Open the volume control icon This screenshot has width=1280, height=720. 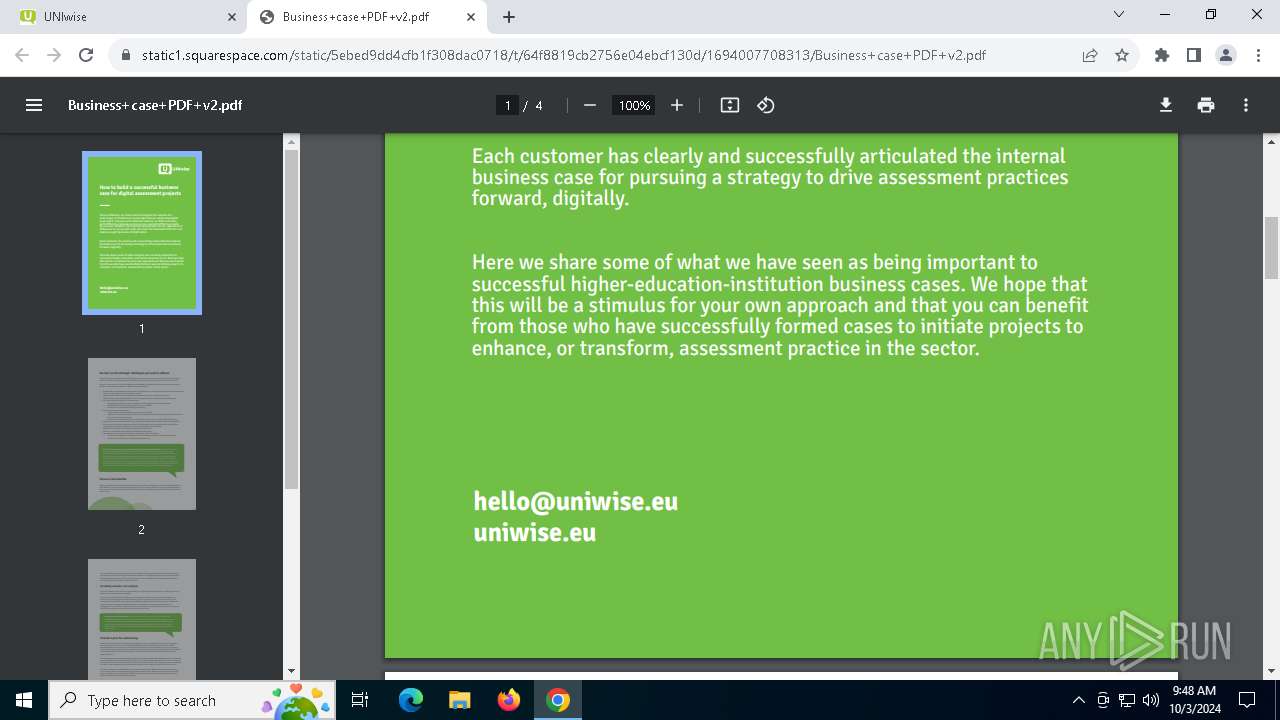tap(1150, 700)
